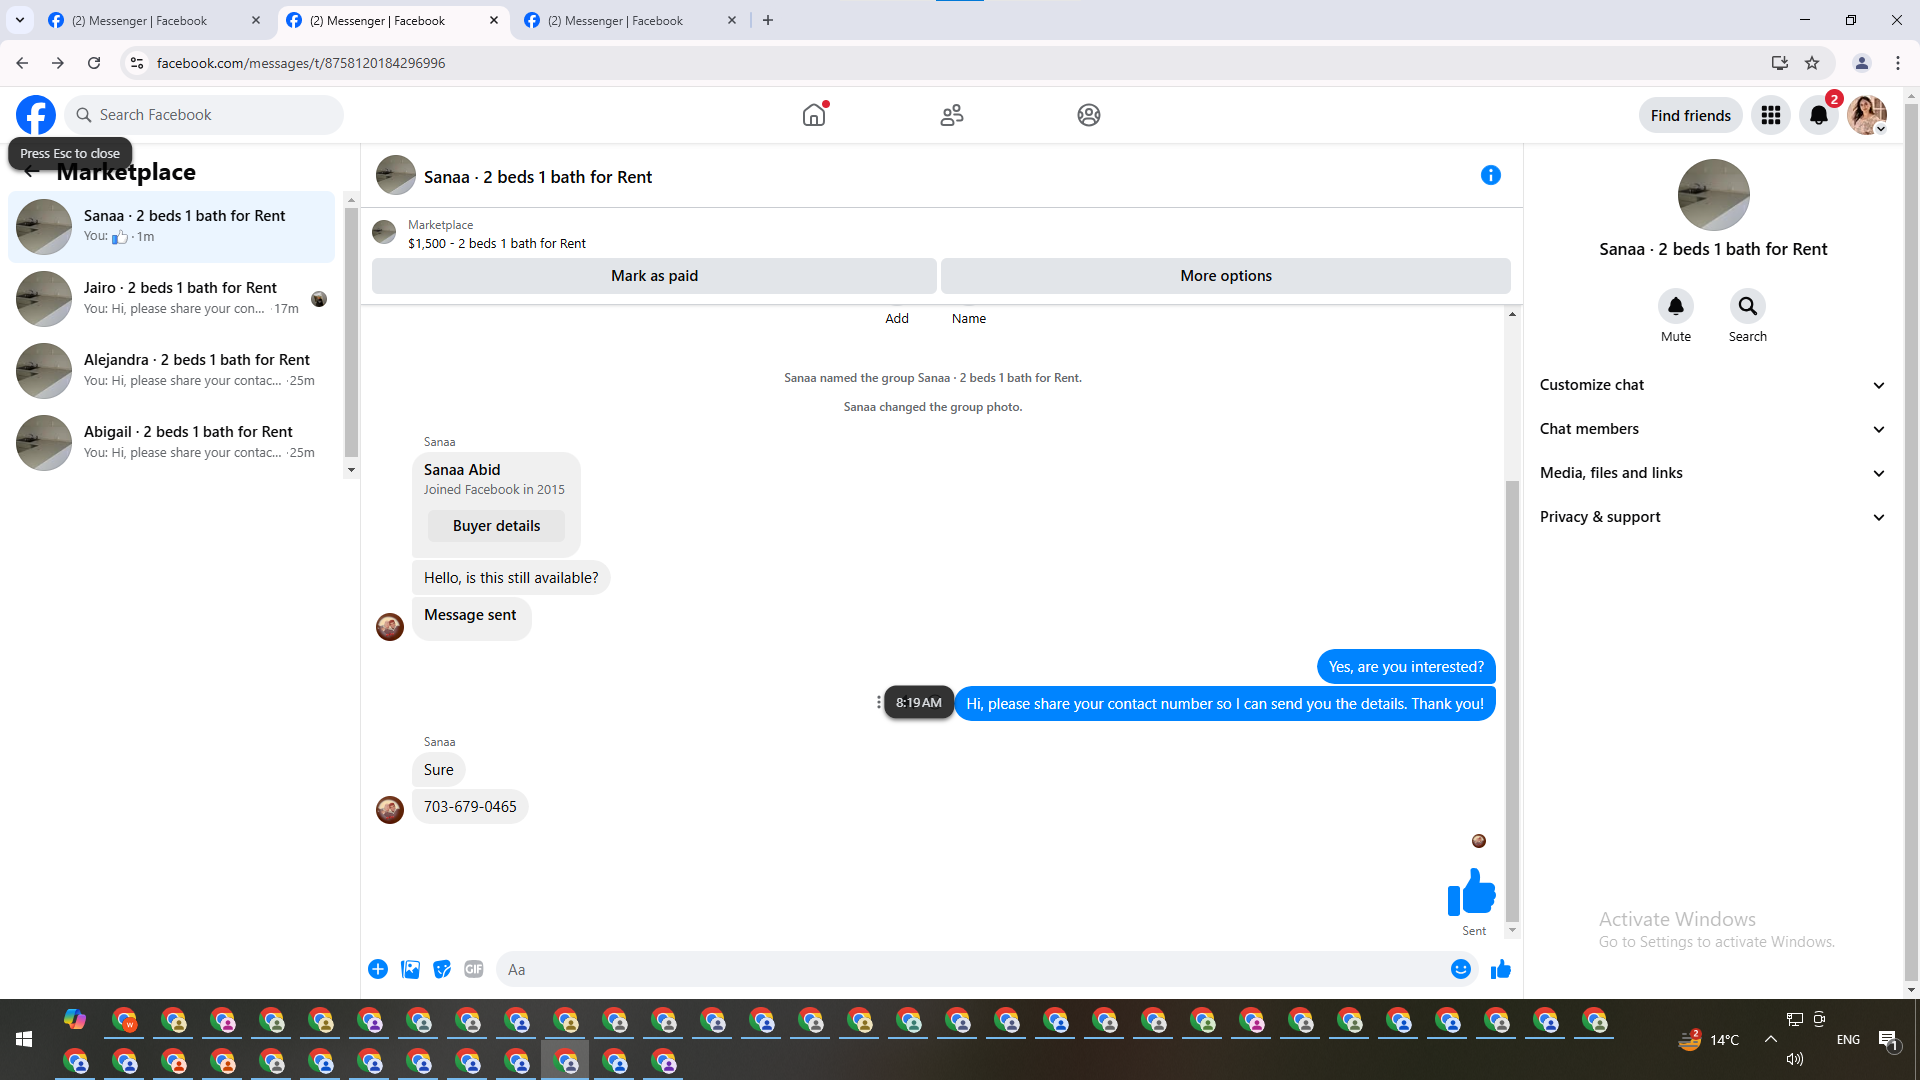Go to the Home feed icon
This screenshot has width=1920, height=1080.
pos(814,115)
